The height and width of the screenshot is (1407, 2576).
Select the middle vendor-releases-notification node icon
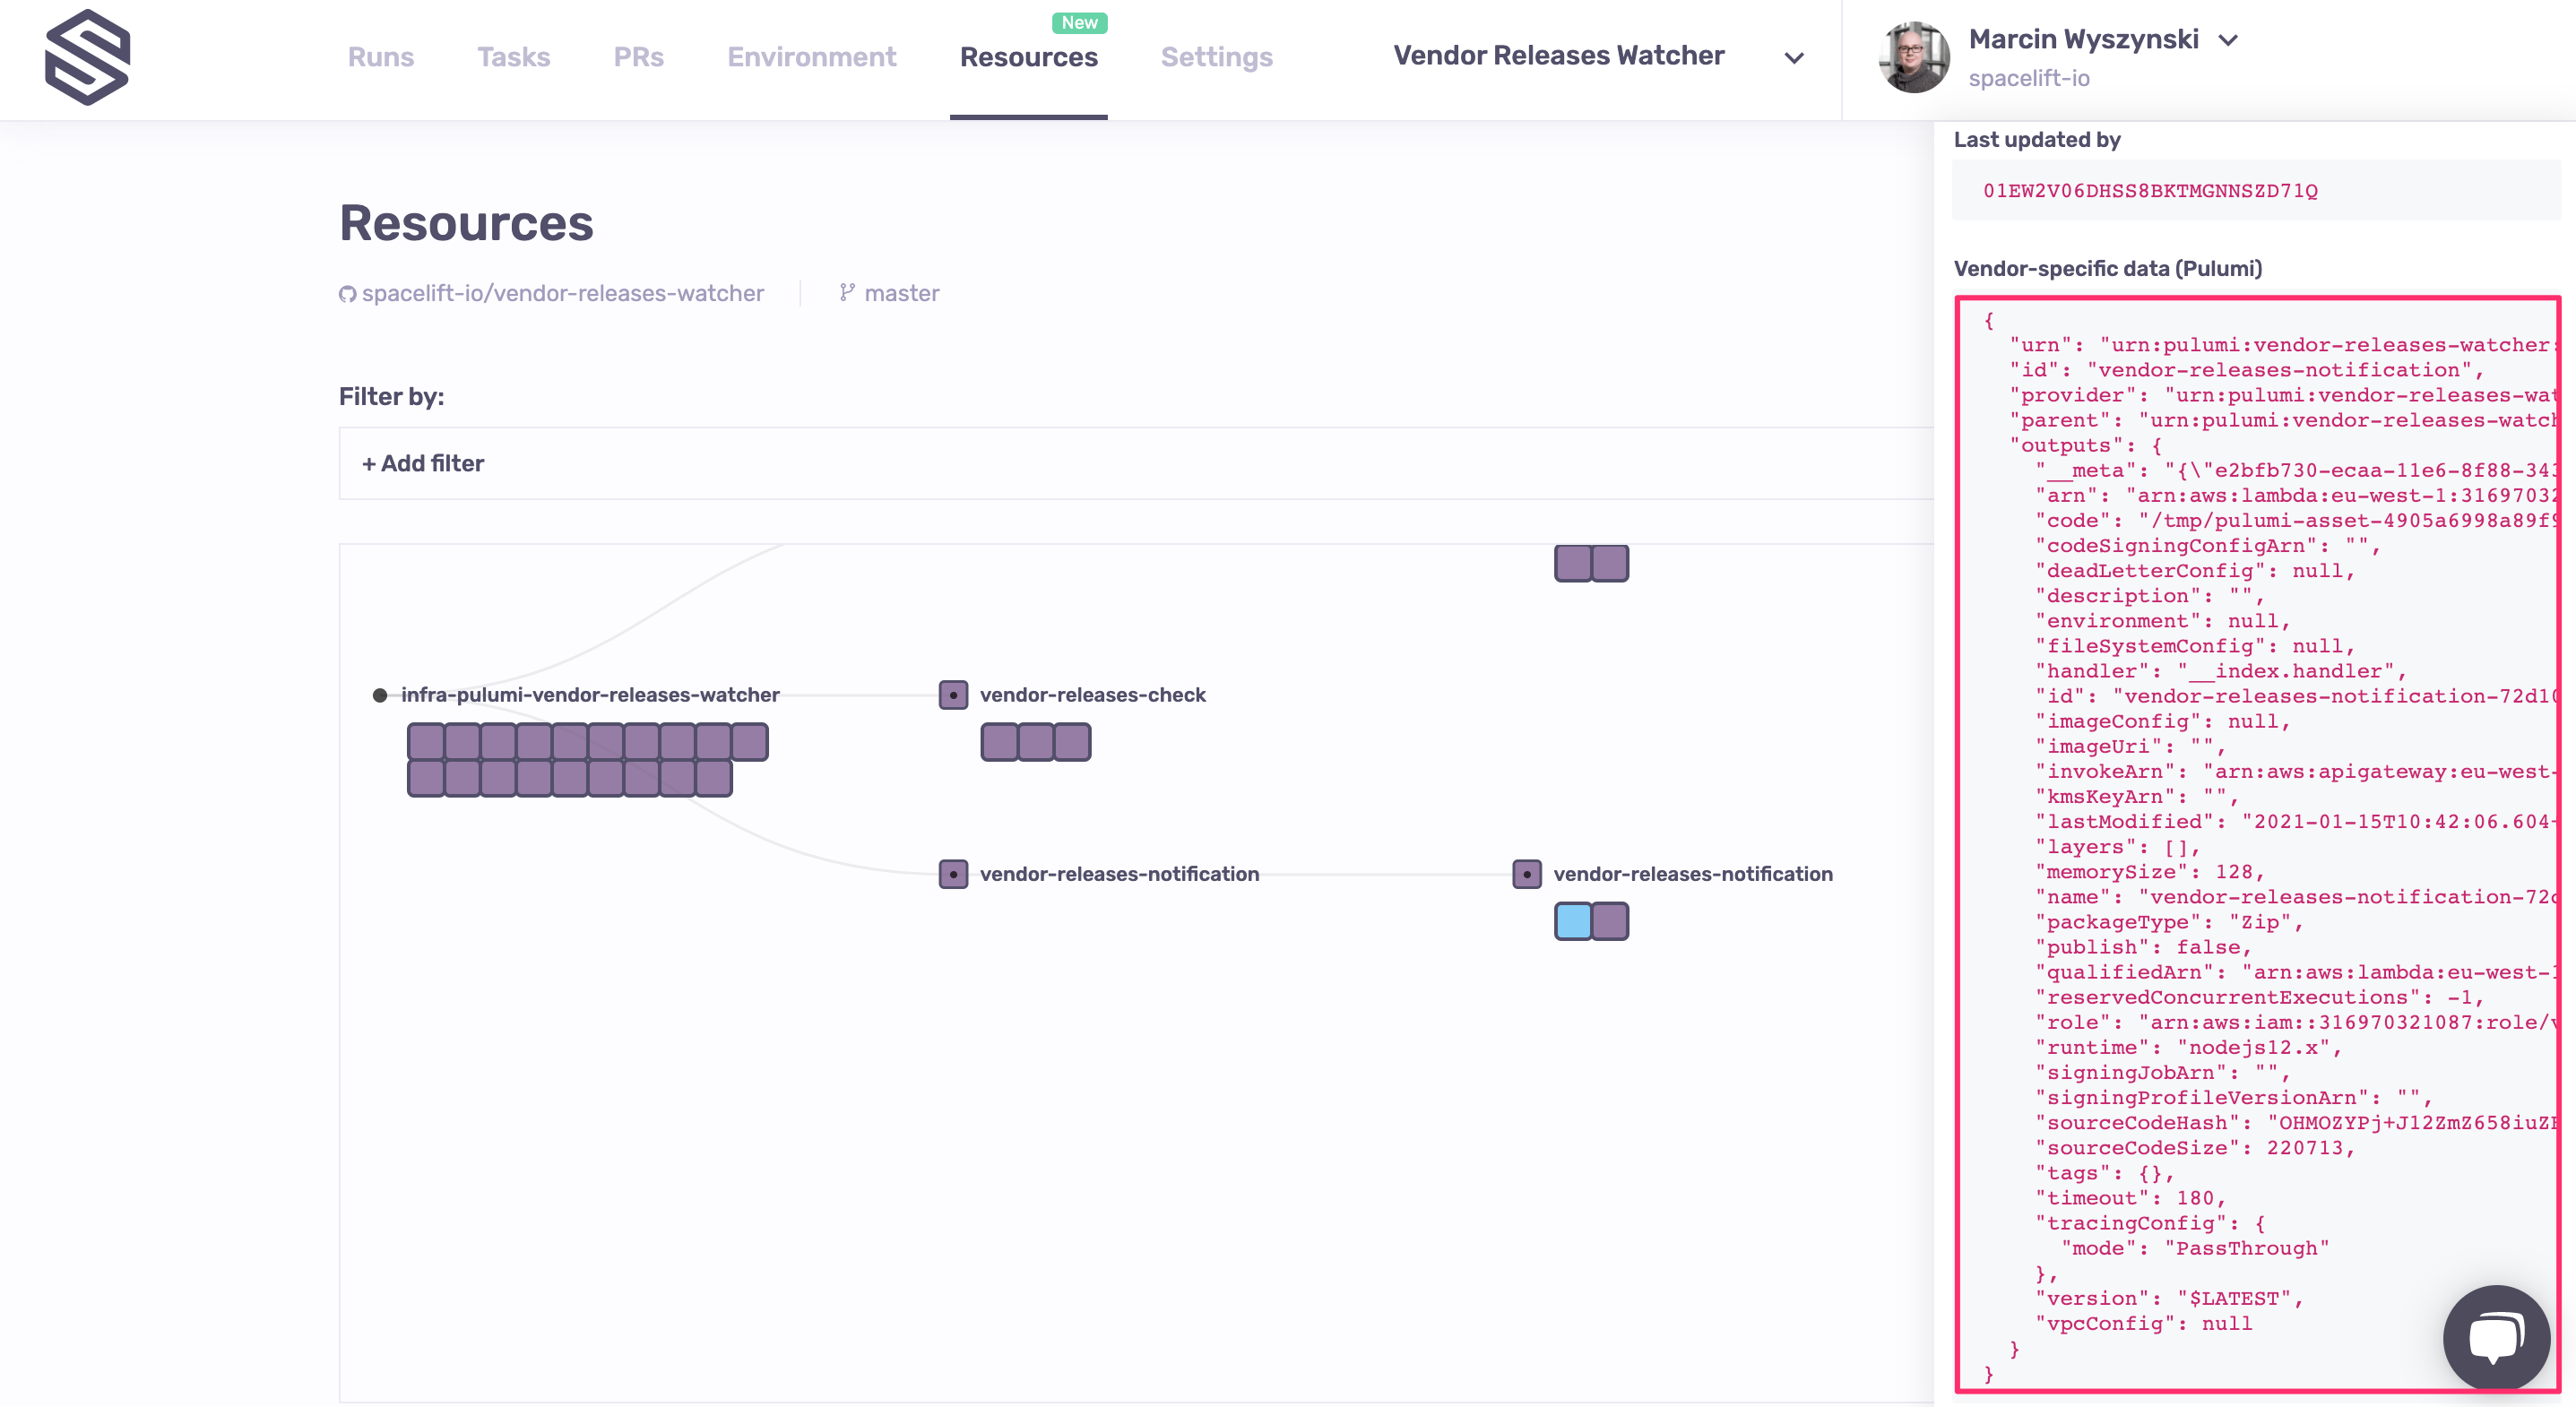(x=953, y=874)
